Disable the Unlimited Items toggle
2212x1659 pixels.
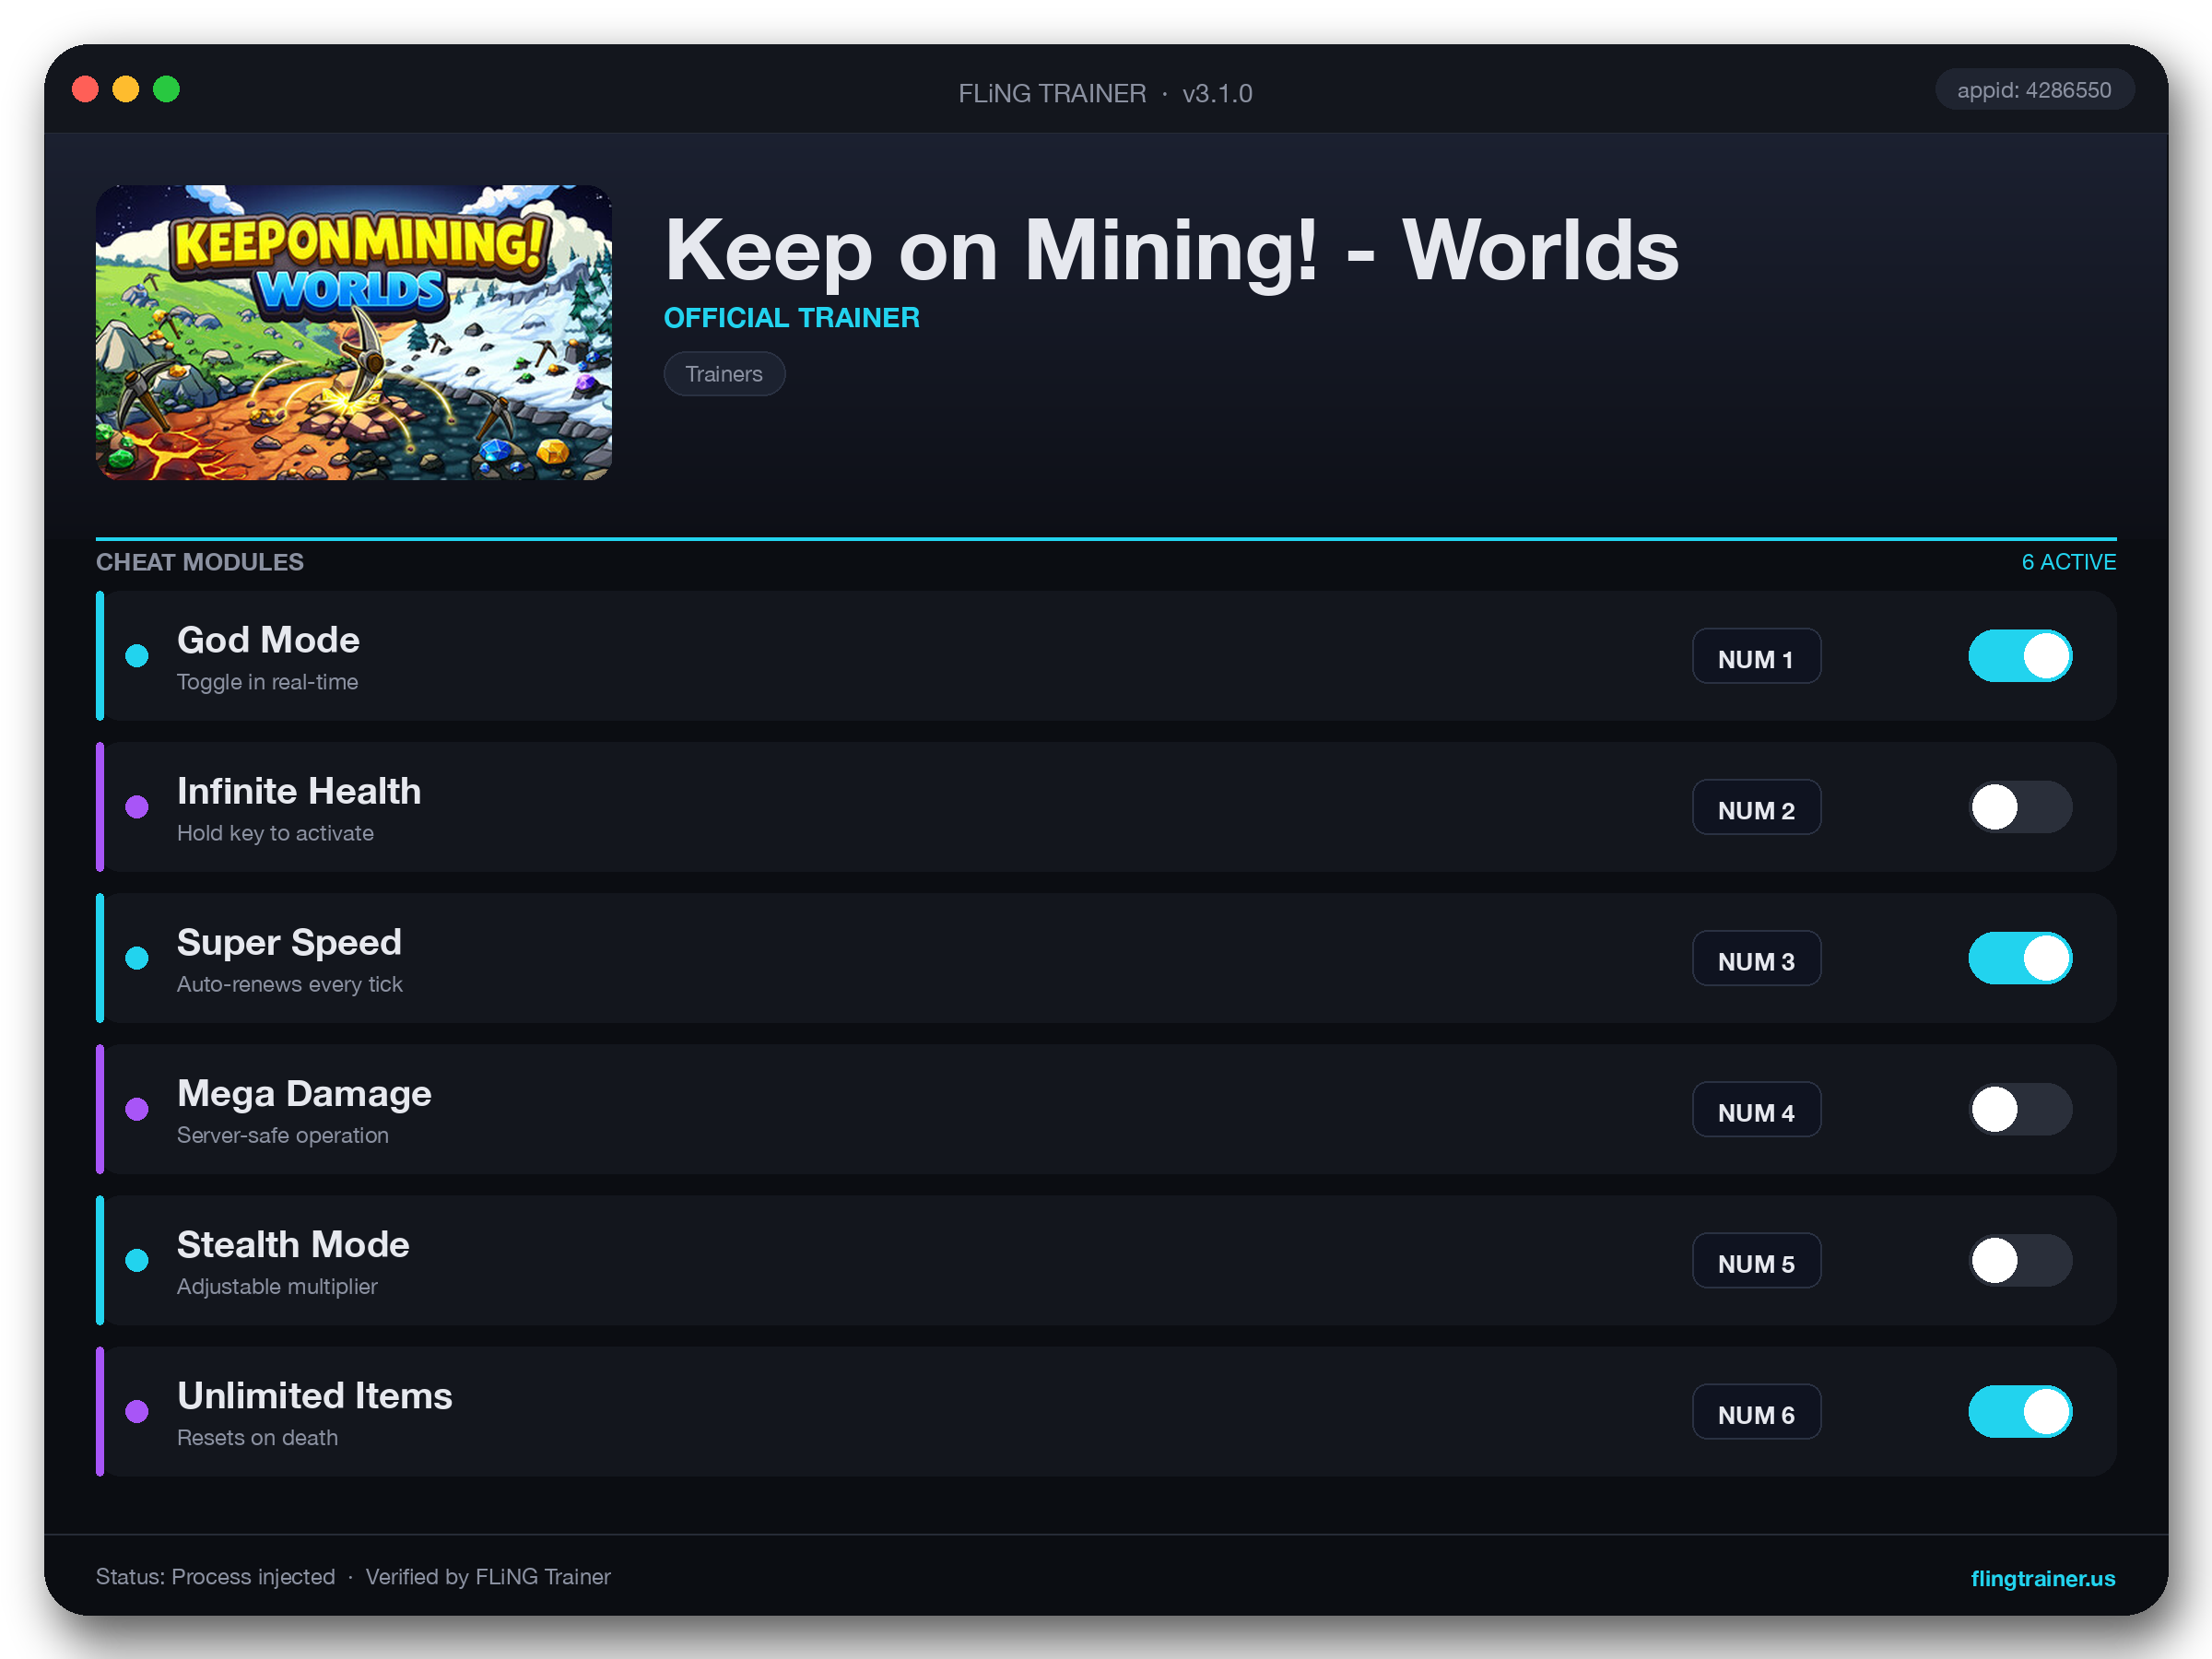coord(2019,1411)
